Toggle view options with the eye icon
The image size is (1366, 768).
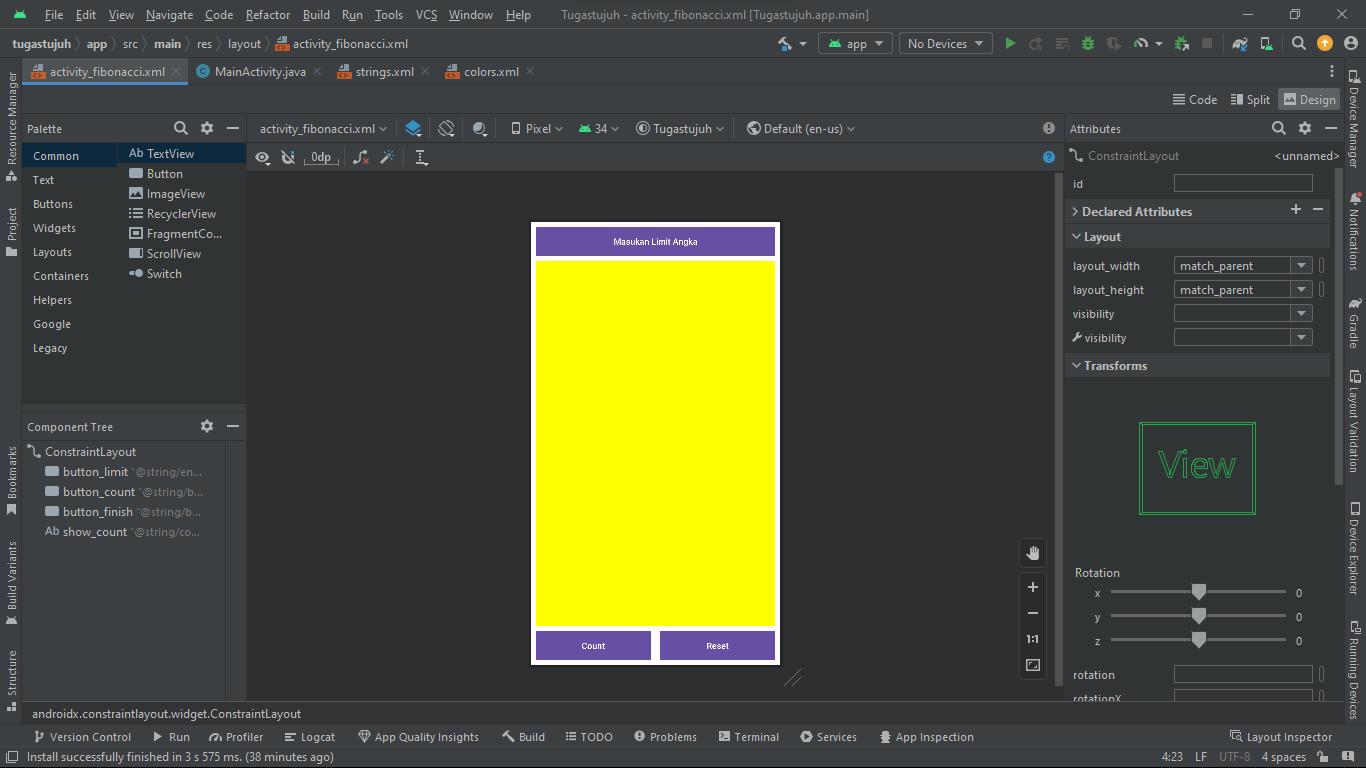coord(262,157)
